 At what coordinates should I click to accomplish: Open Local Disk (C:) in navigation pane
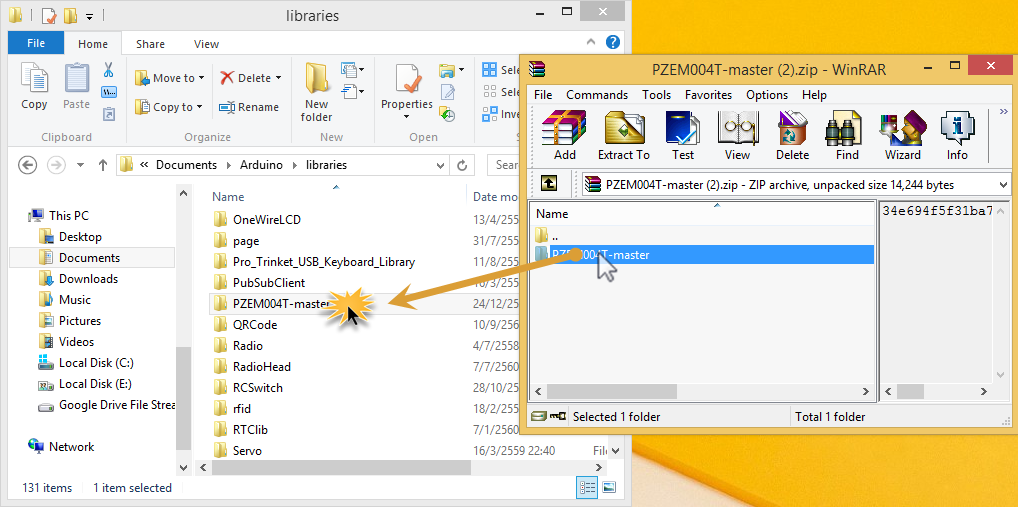coord(96,363)
